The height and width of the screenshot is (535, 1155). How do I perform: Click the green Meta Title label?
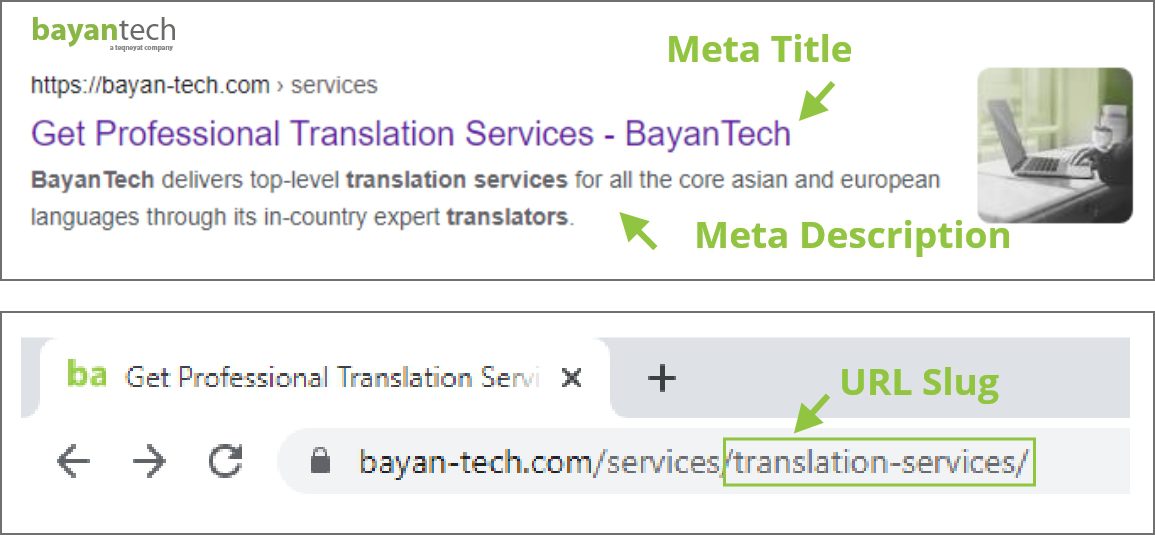tap(759, 50)
